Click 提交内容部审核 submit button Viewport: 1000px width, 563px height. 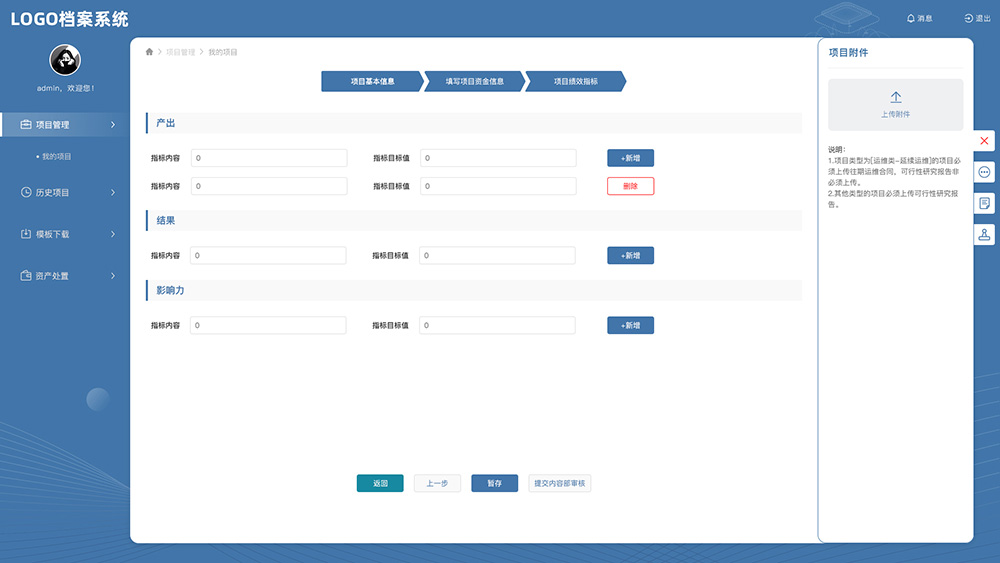coord(559,483)
